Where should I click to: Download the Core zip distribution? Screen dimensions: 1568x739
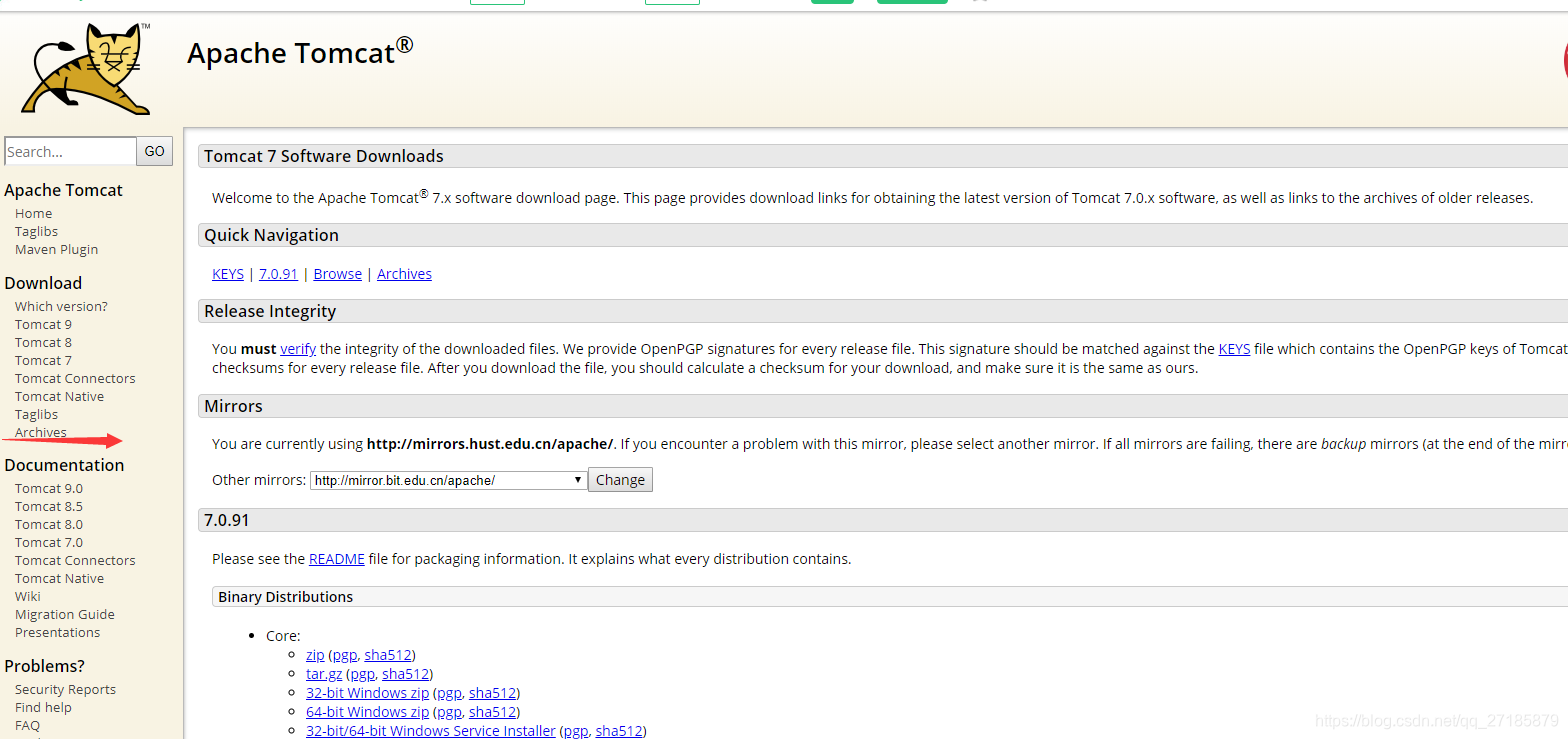[315, 655]
